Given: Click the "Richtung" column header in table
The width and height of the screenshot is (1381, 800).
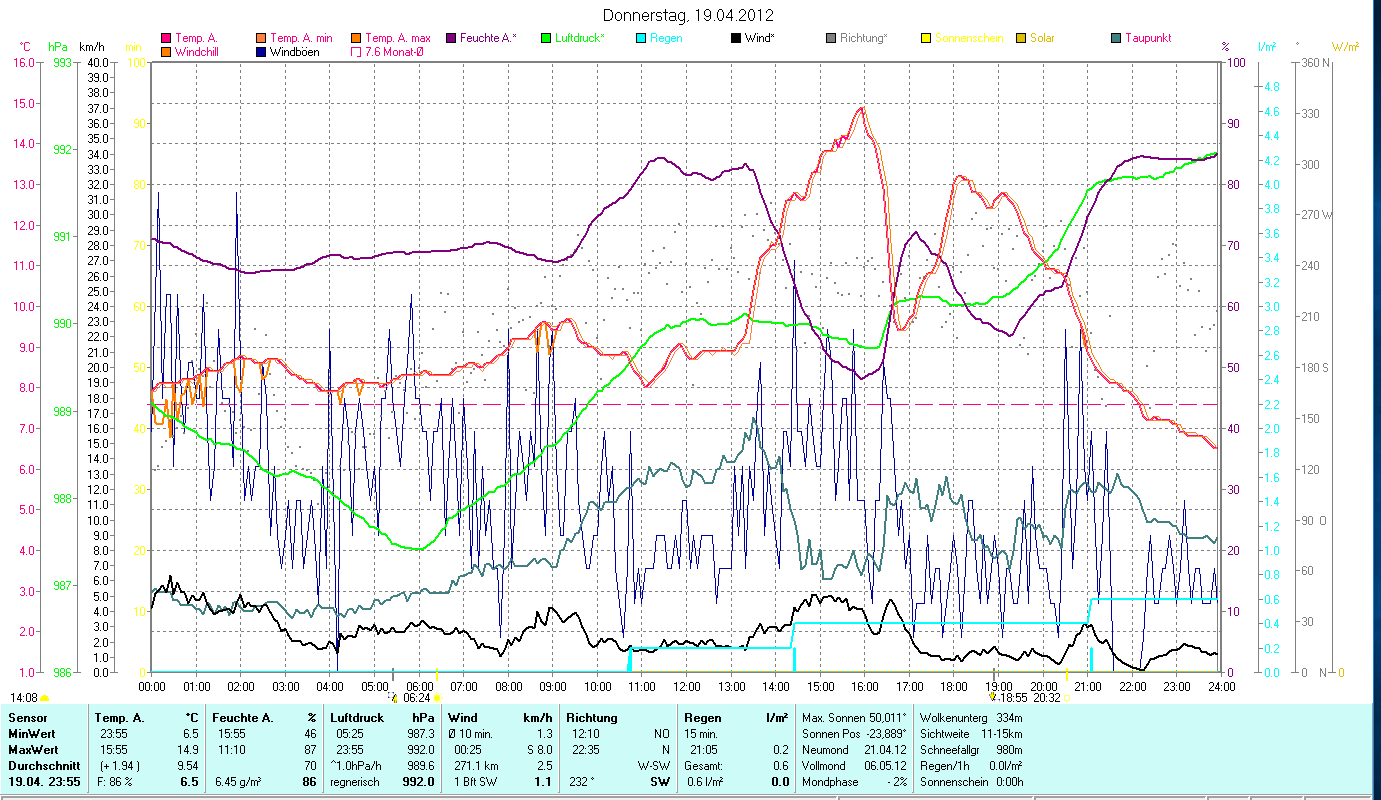Looking at the screenshot, I should click(592, 718).
